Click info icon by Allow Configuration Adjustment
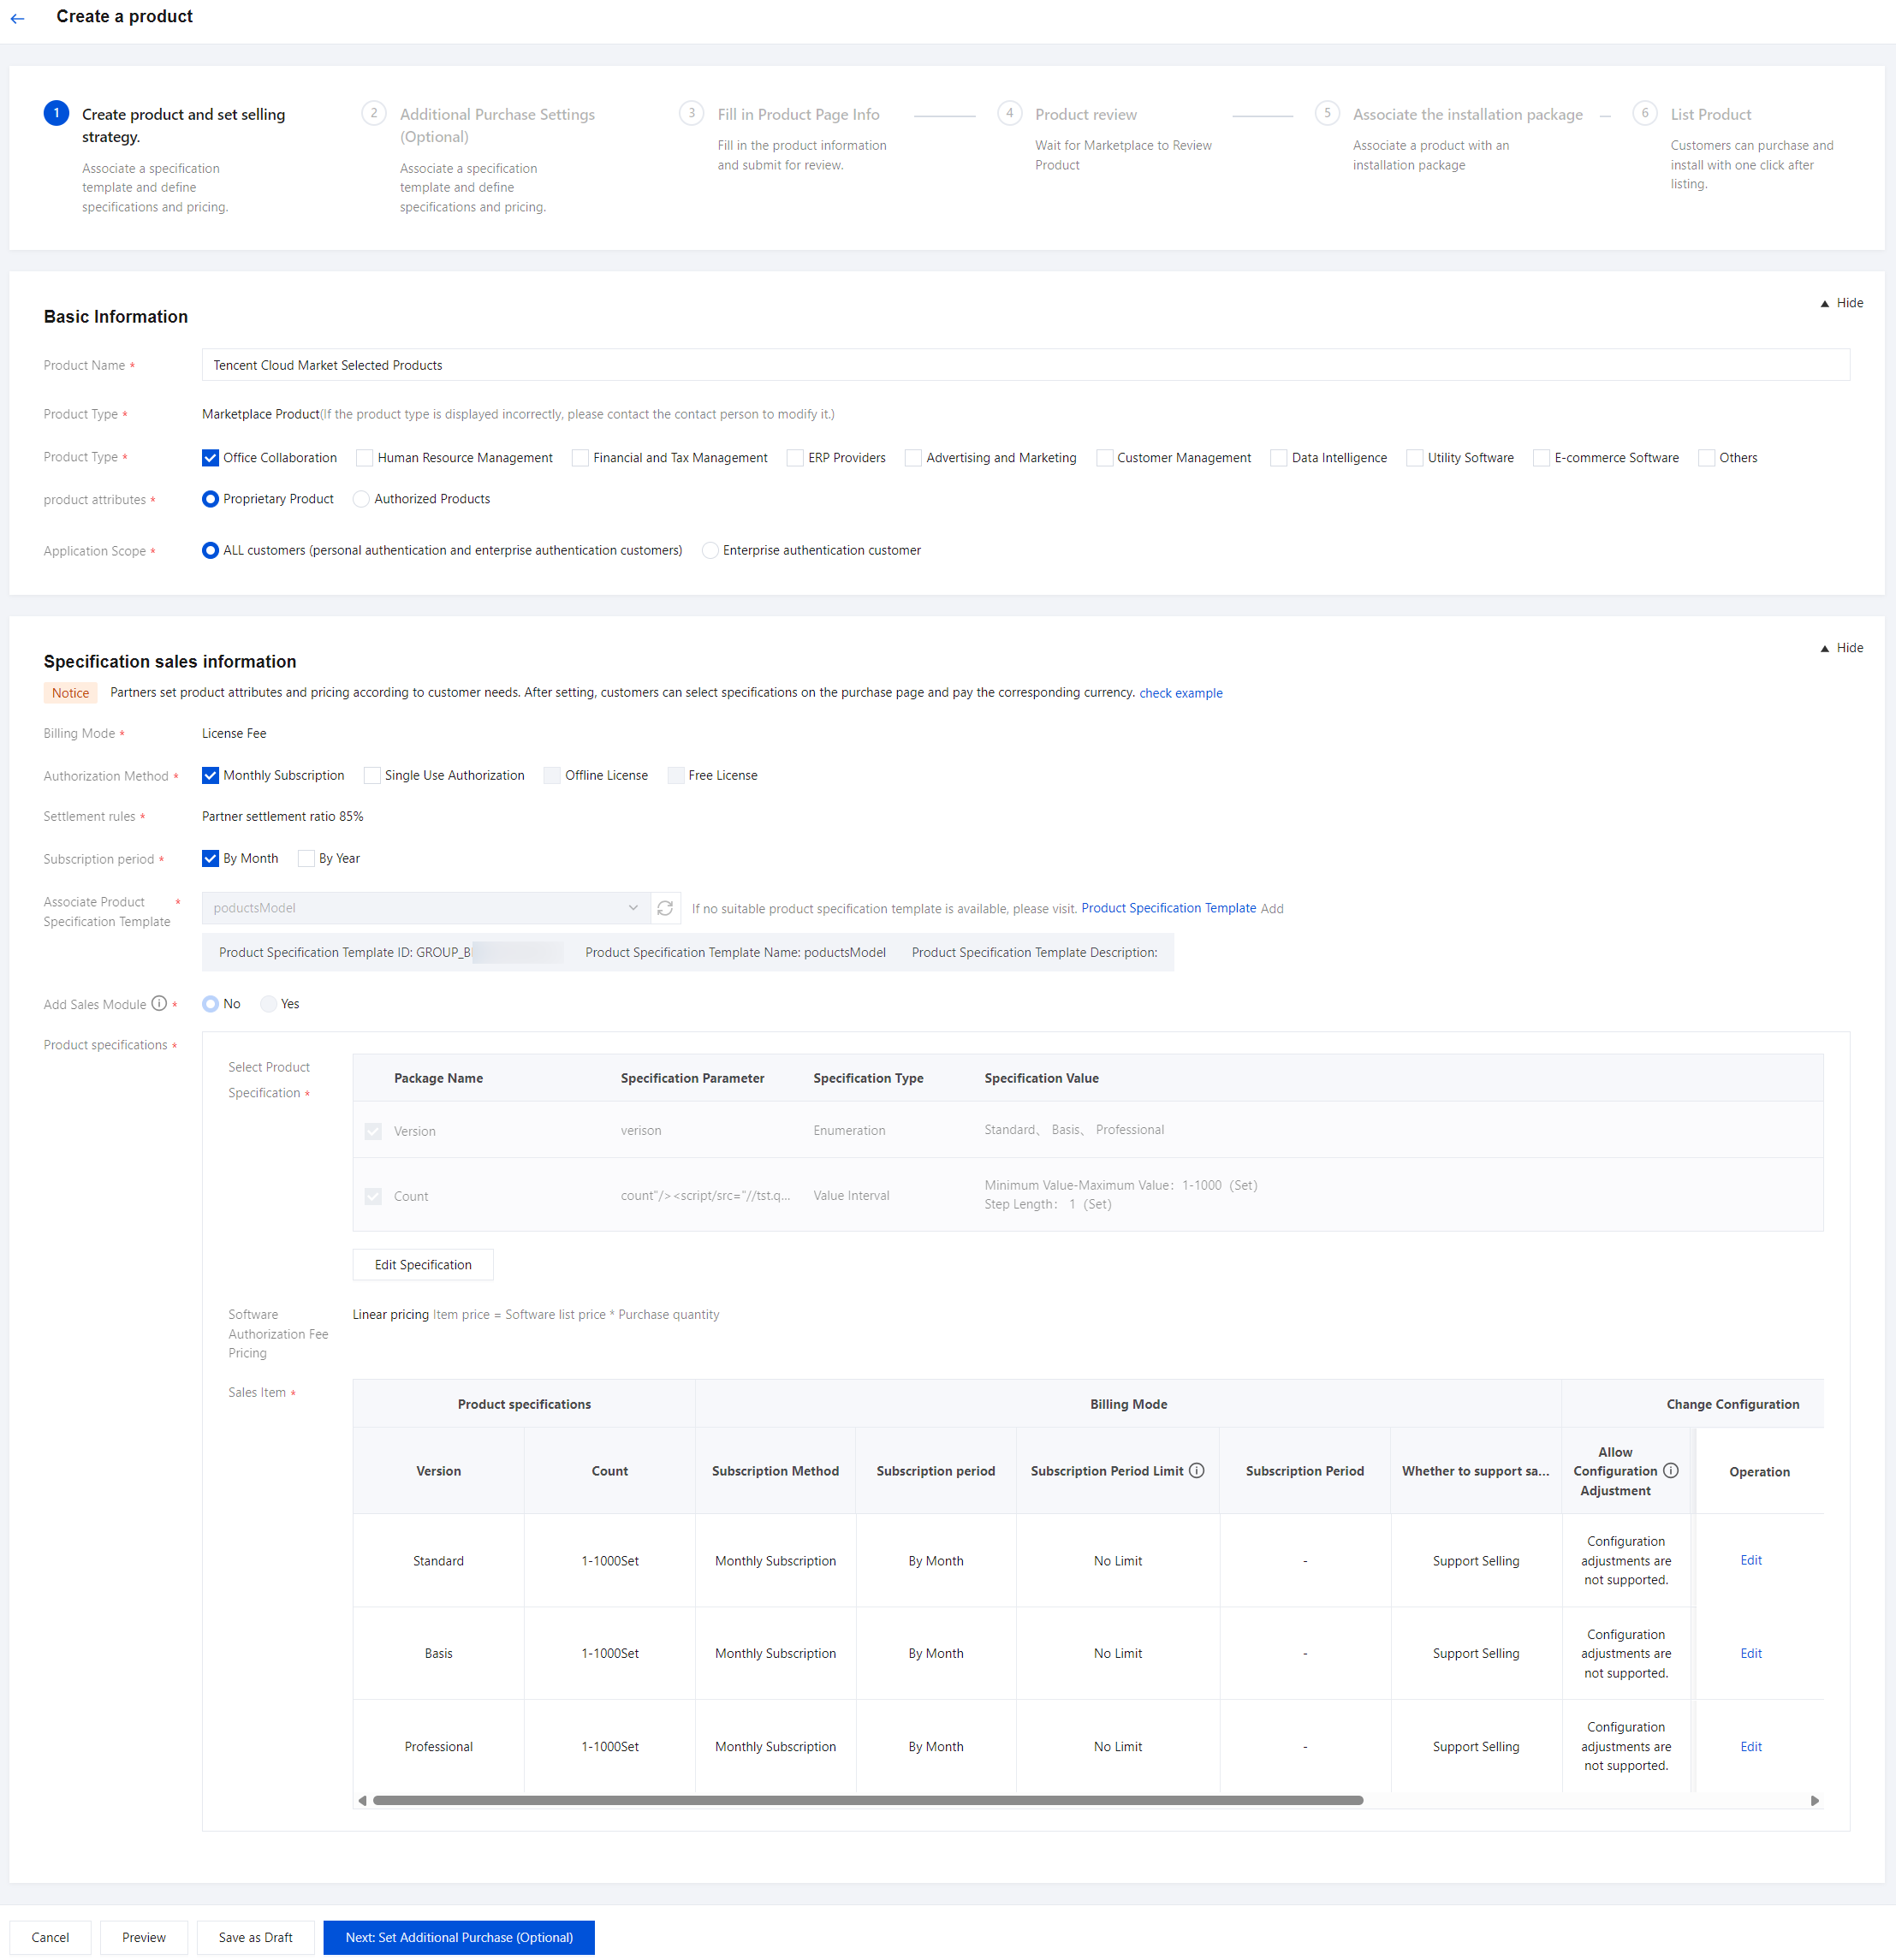The image size is (1896, 1960). pyautogui.click(x=1671, y=1471)
